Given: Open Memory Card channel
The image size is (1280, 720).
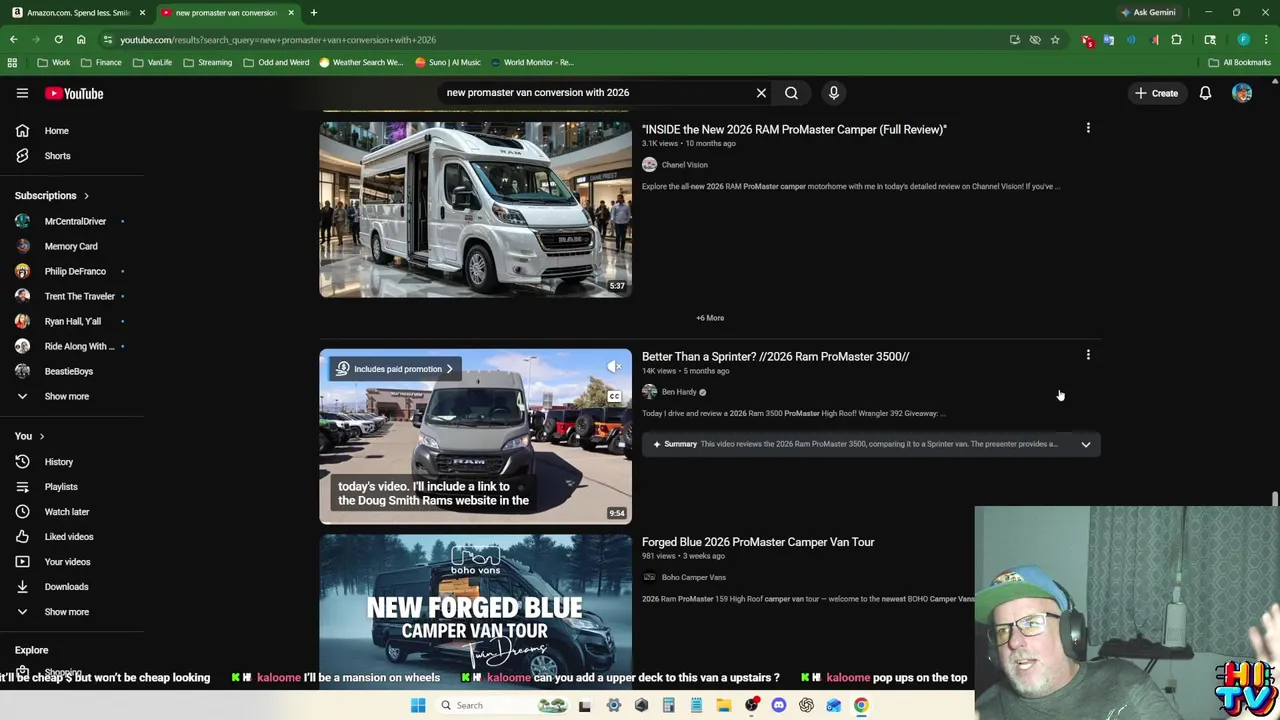Looking at the screenshot, I should [x=72, y=246].
